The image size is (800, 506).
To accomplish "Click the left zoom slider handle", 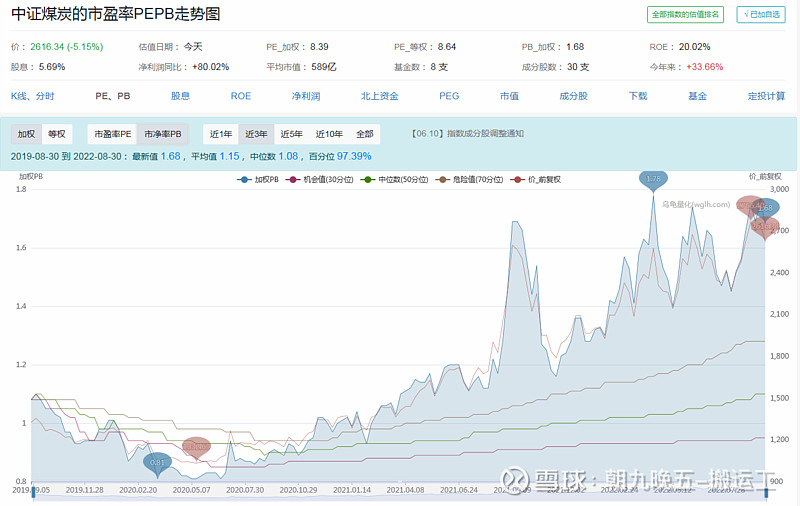I will pos(34,493).
